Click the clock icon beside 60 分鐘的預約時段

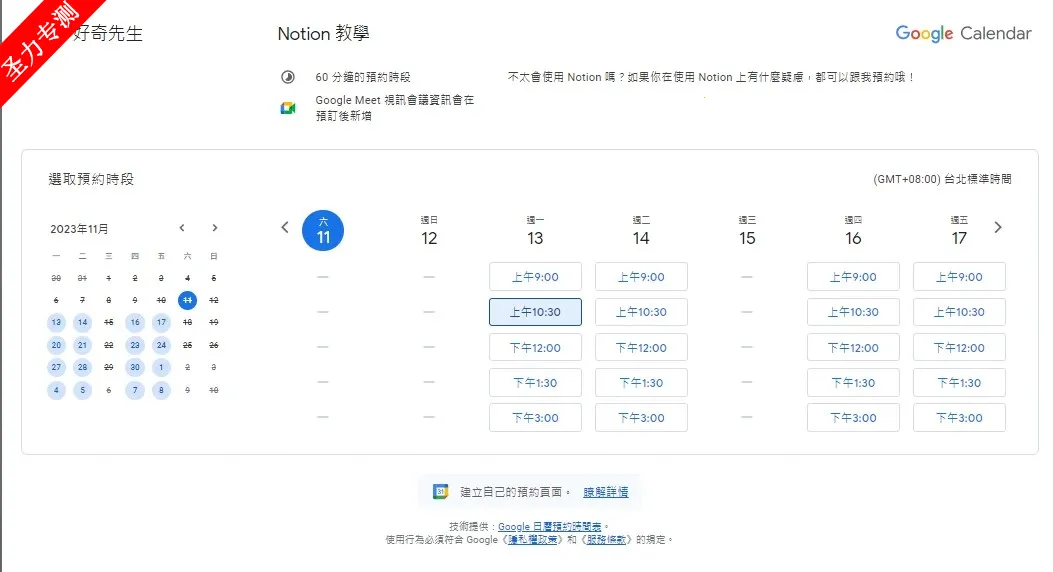click(x=288, y=77)
